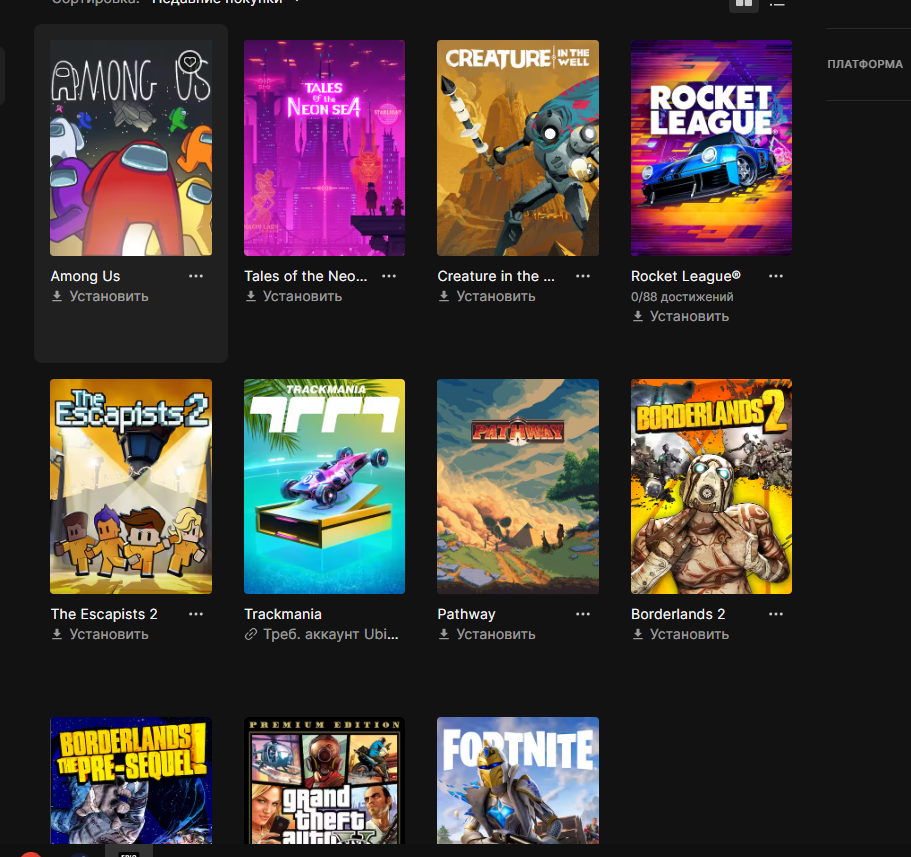Open the Pathway game cover
The image size is (911, 857).
point(518,486)
